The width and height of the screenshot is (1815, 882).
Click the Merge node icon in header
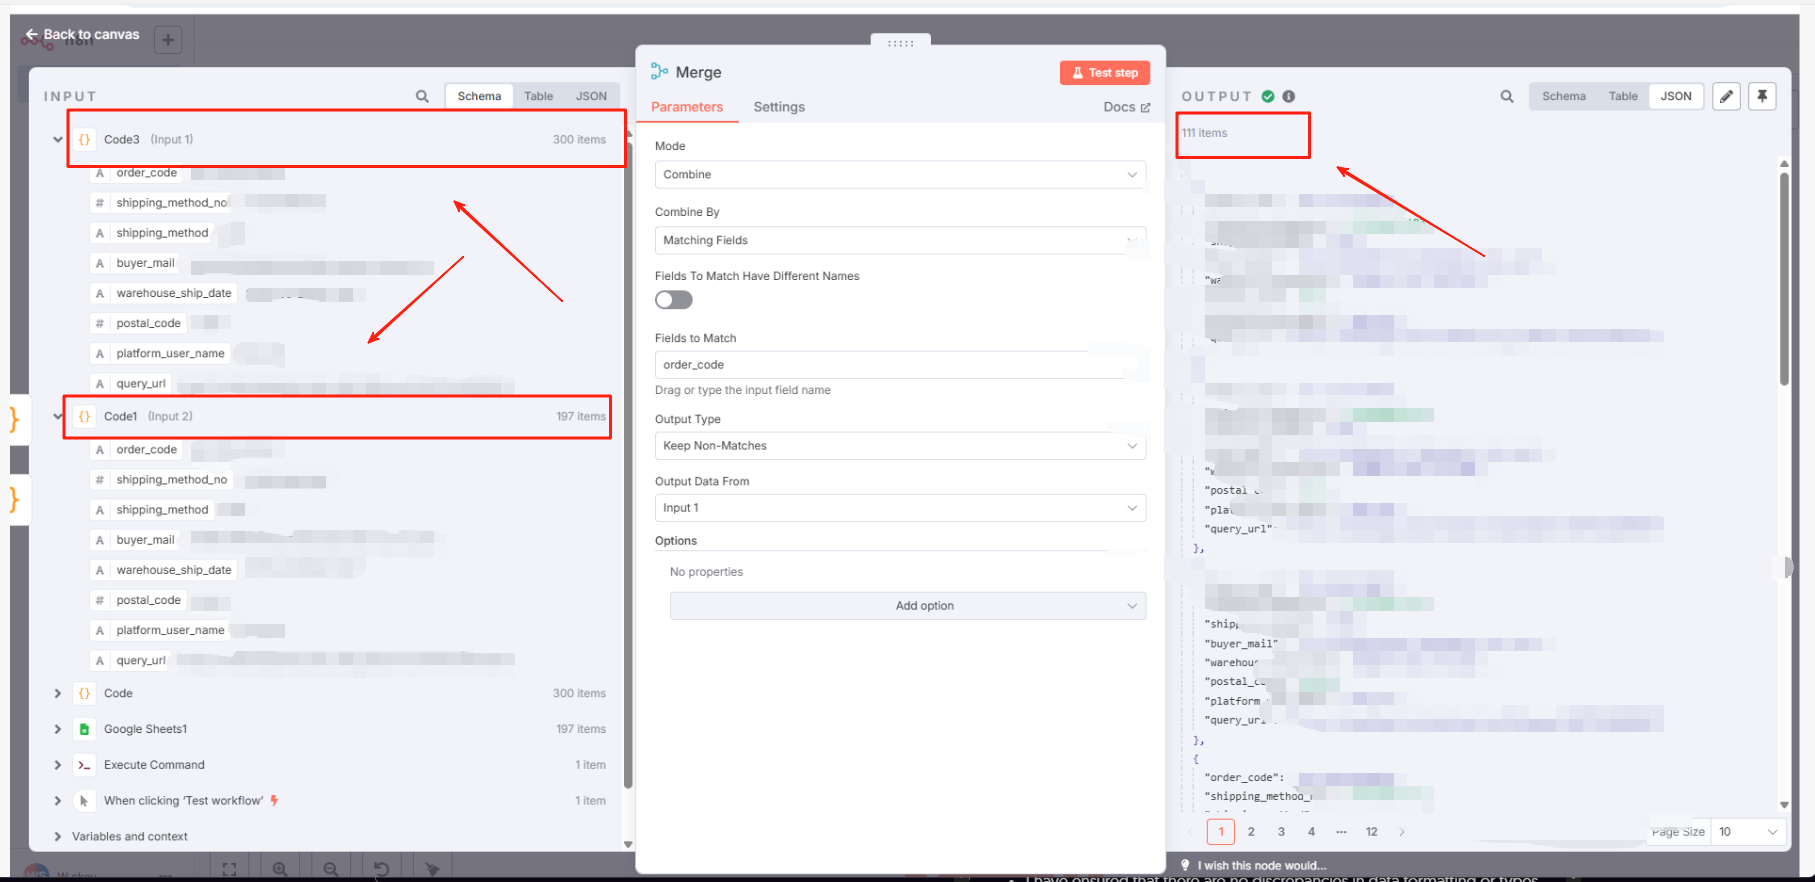tap(659, 71)
